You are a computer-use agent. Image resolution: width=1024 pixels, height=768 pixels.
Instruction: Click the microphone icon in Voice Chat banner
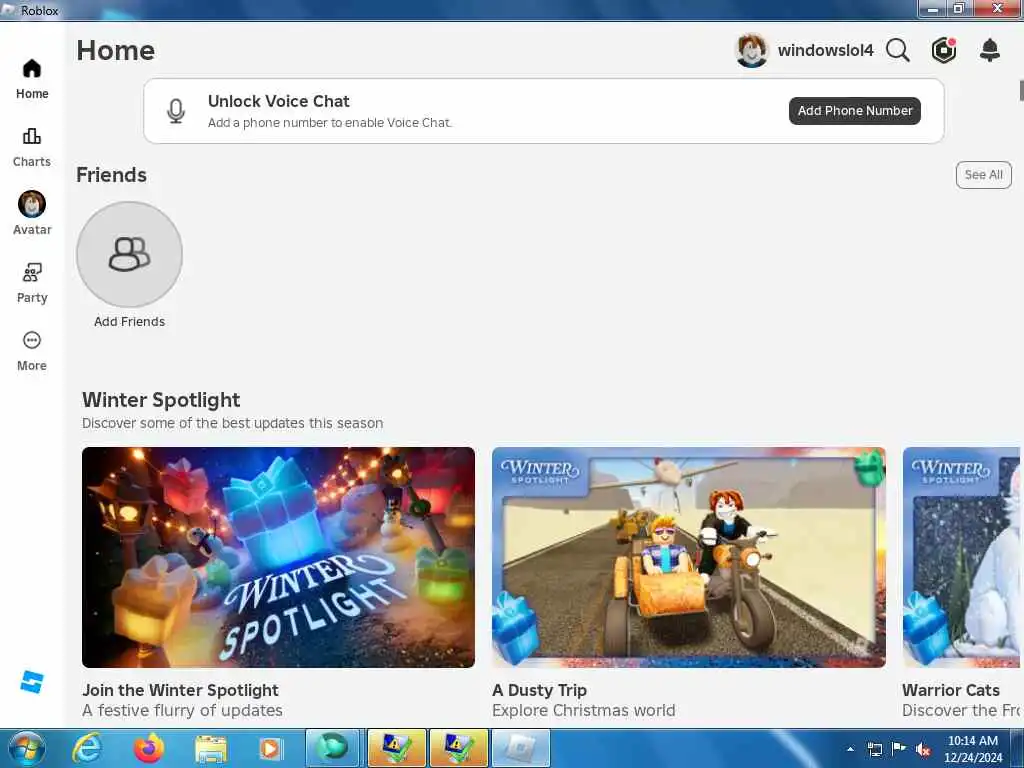176,111
